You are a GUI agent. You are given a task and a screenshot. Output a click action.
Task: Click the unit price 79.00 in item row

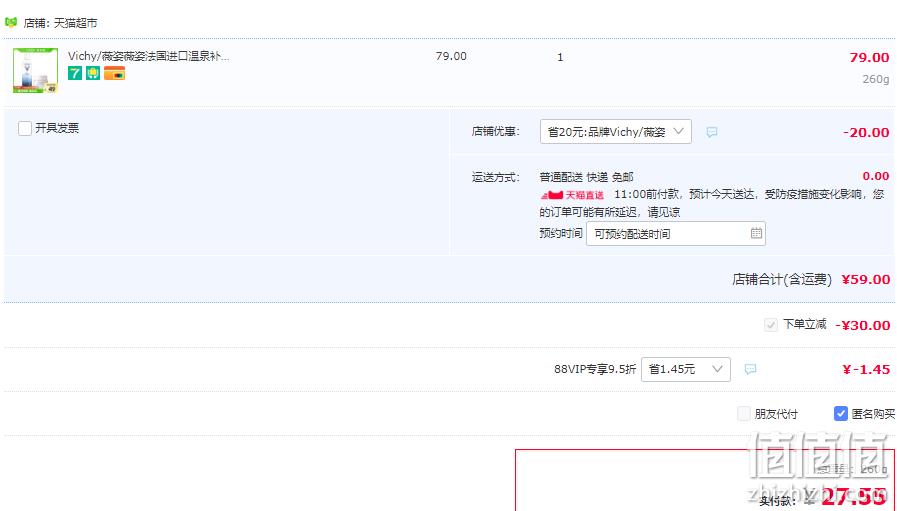(x=451, y=56)
